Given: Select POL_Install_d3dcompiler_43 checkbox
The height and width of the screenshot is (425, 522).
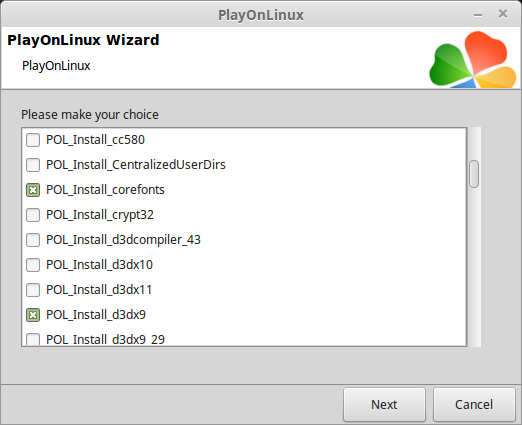Looking at the screenshot, I should (x=33, y=240).
